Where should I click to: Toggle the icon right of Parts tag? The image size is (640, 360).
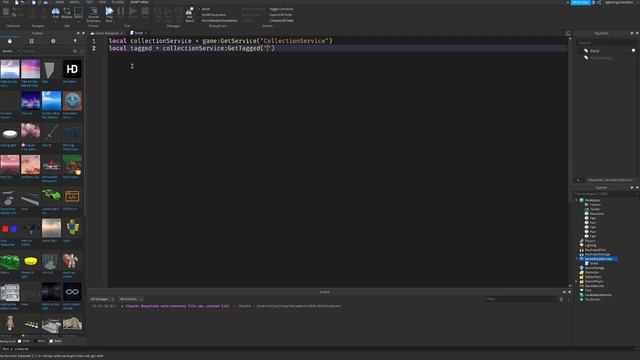(633, 51)
